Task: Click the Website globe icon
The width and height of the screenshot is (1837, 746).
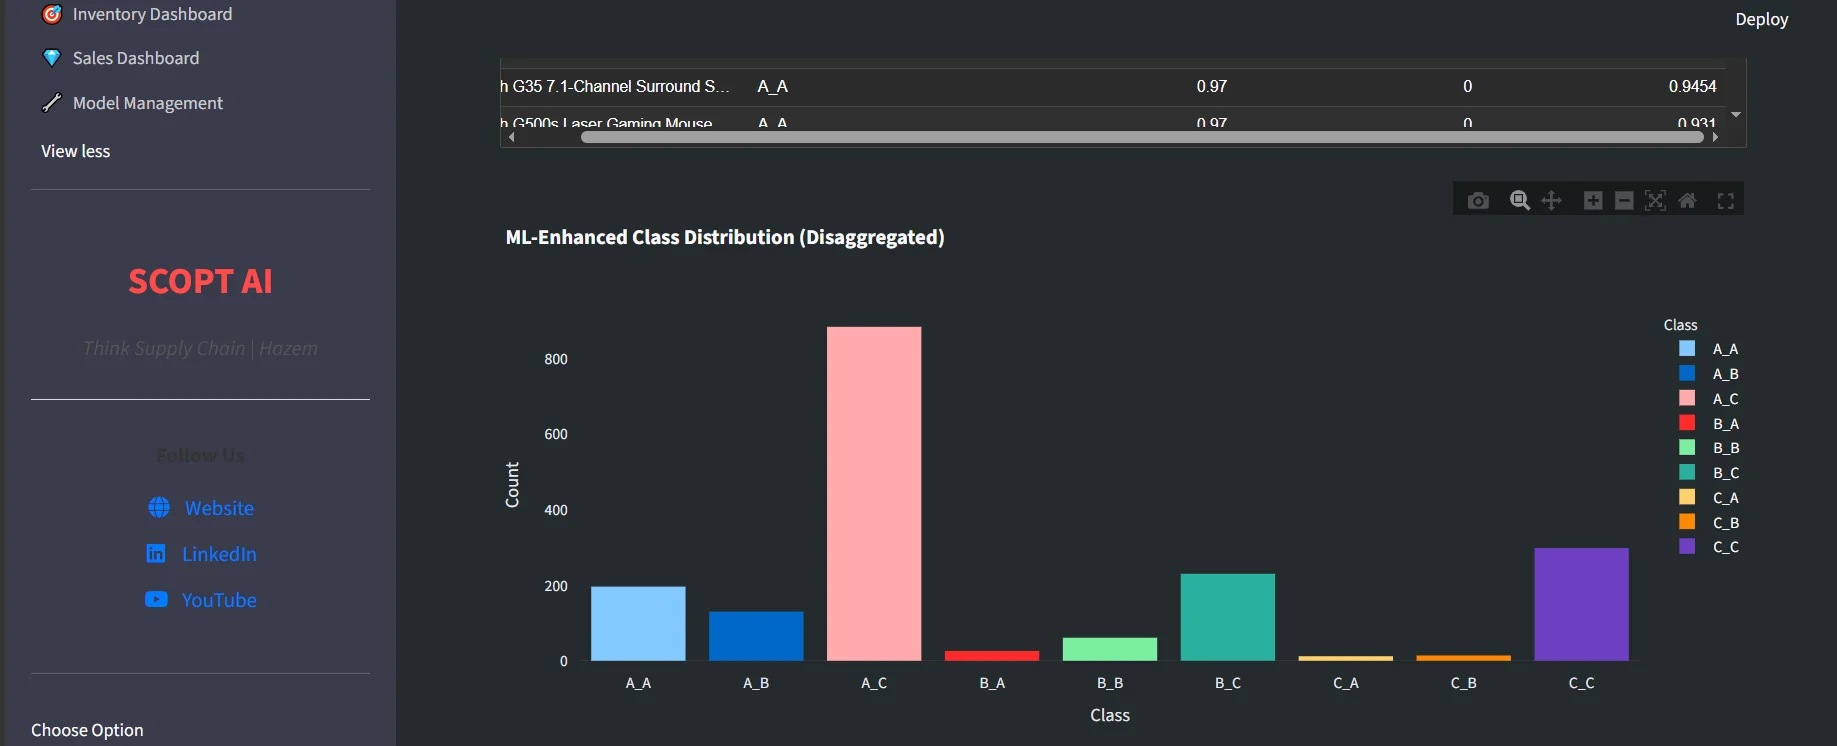Action: point(159,508)
